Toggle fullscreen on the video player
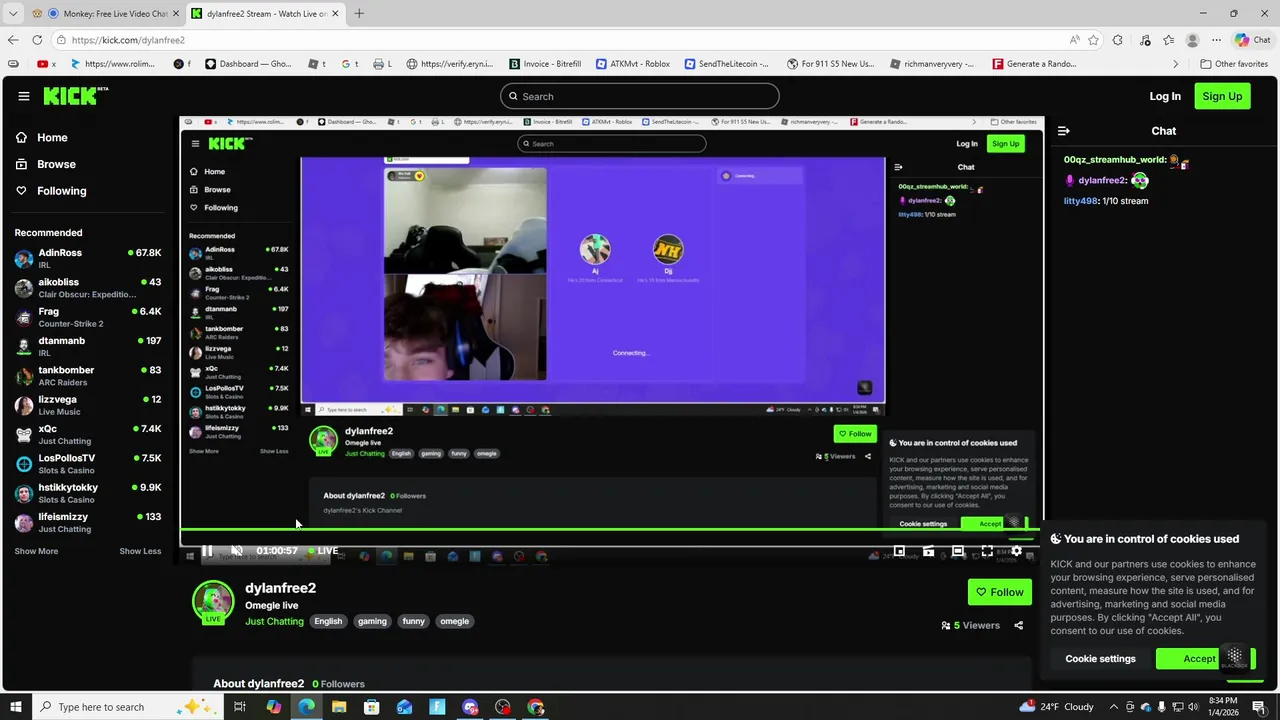 pos(987,551)
